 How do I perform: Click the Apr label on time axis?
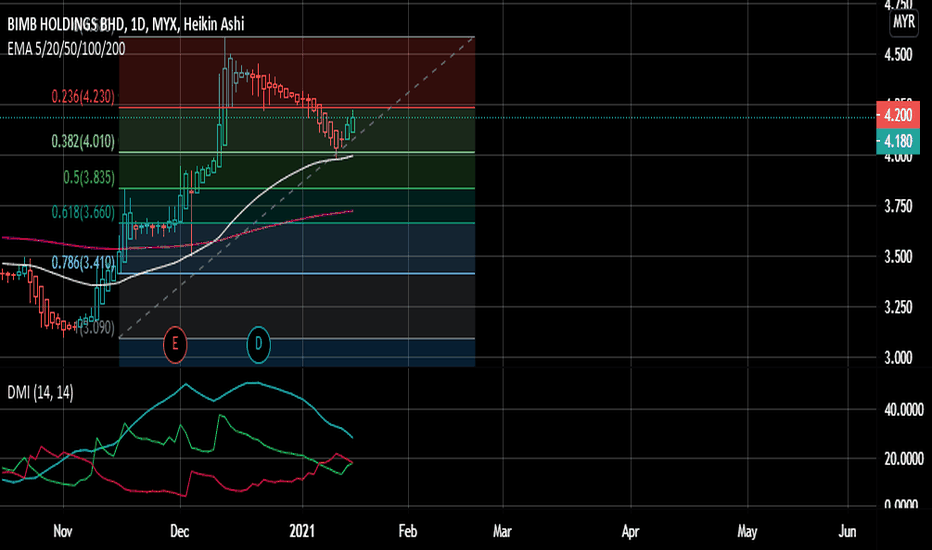pos(630,531)
